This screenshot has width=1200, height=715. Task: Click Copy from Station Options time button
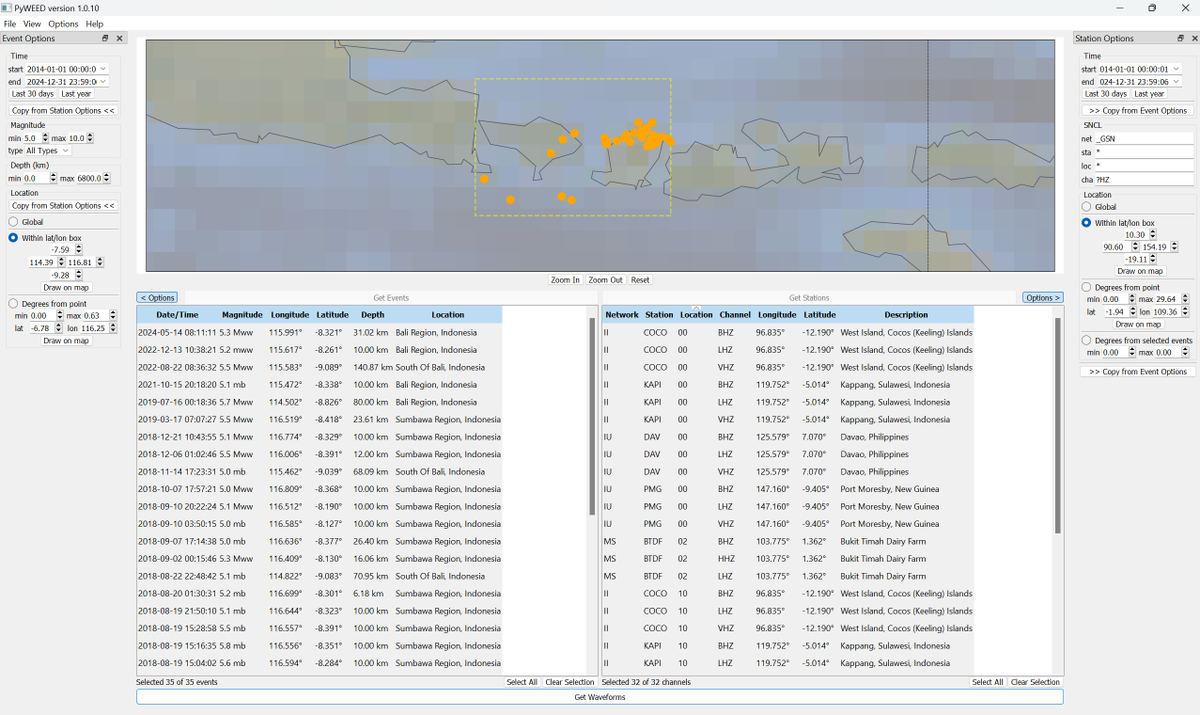tap(63, 110)
